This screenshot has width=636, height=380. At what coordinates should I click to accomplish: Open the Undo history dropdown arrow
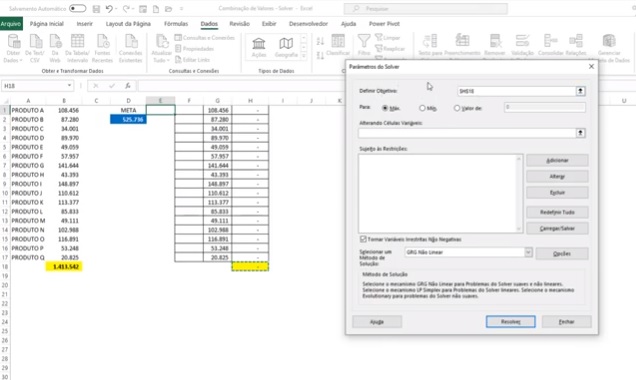[116, 9]
